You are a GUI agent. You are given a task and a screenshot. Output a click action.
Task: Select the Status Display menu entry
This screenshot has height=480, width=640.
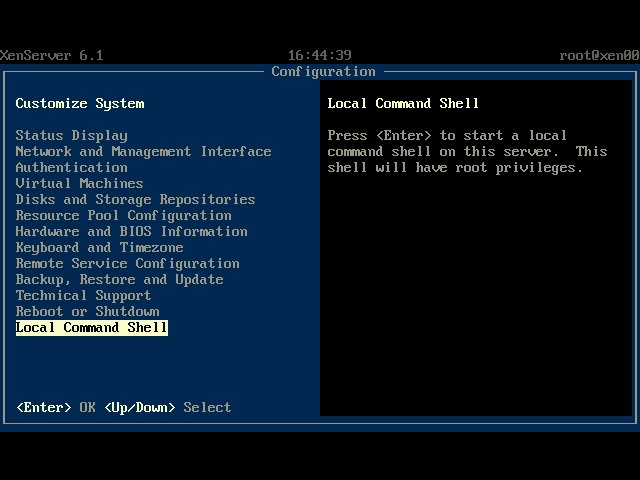[x=71, y=136]
